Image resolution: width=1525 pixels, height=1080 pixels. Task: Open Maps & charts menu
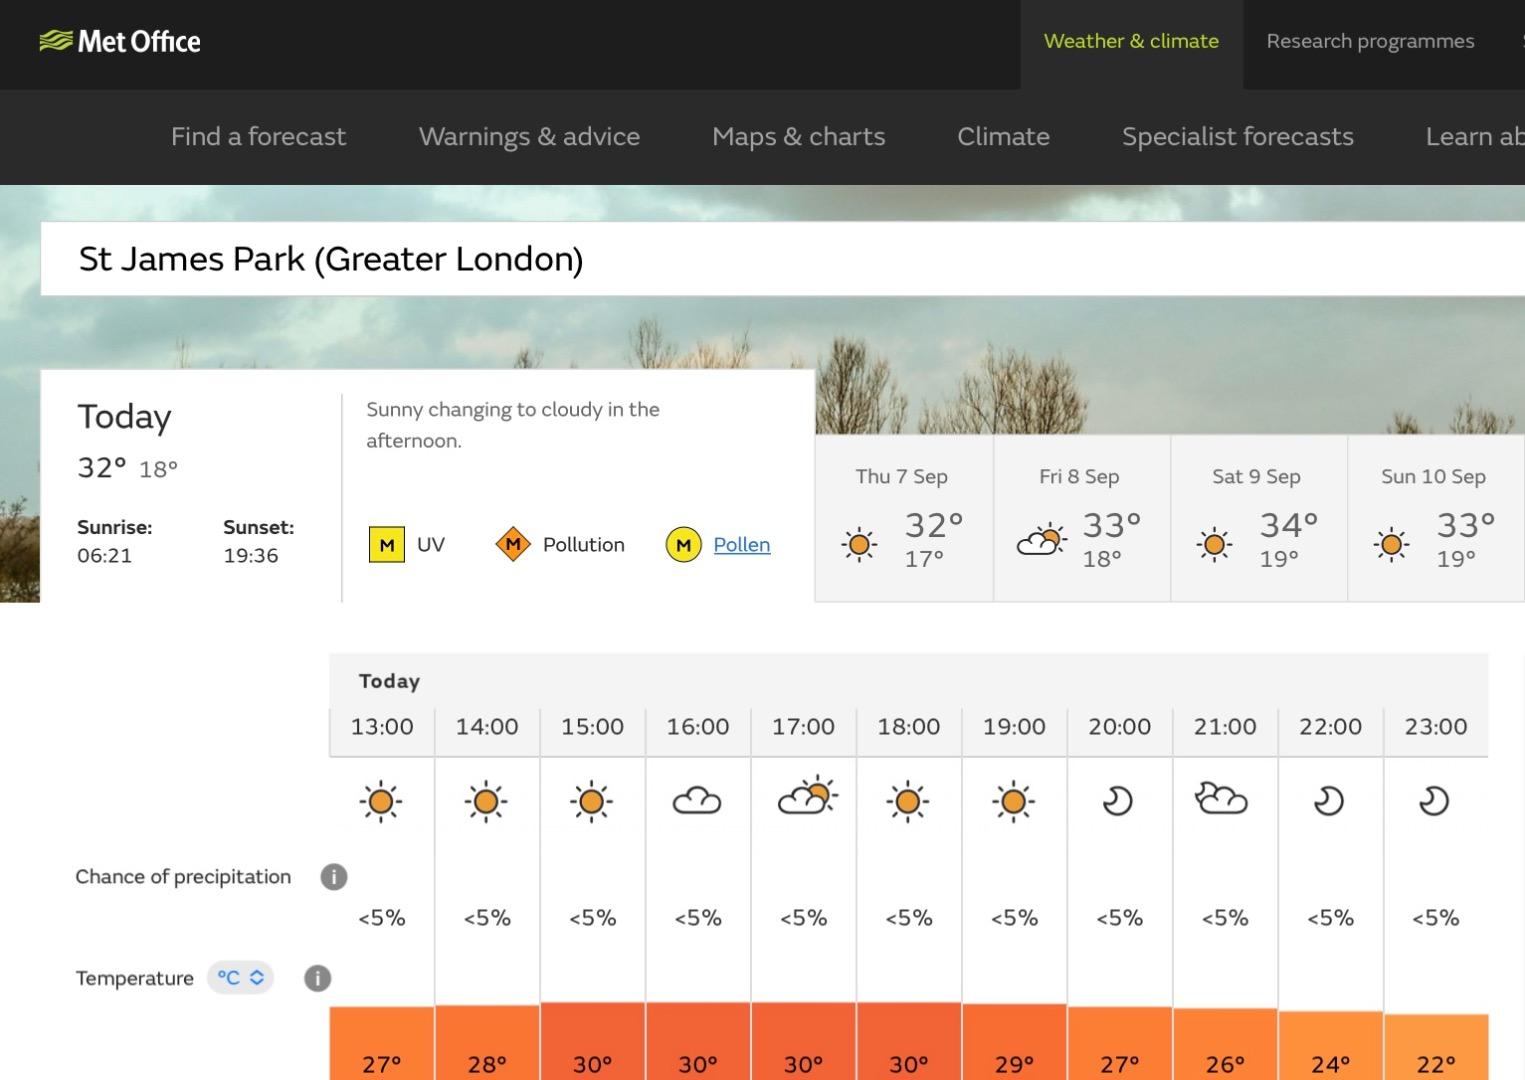click(x=799, y=137)
